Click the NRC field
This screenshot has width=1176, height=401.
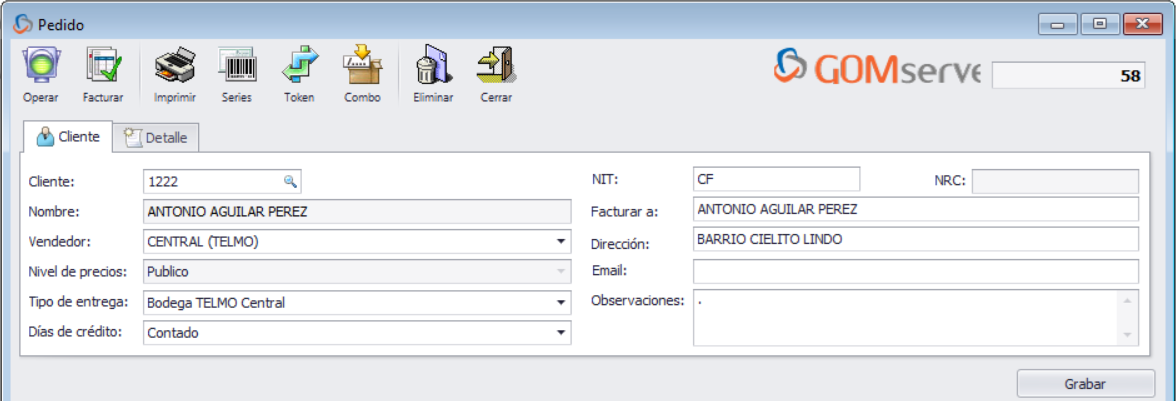1055,181
